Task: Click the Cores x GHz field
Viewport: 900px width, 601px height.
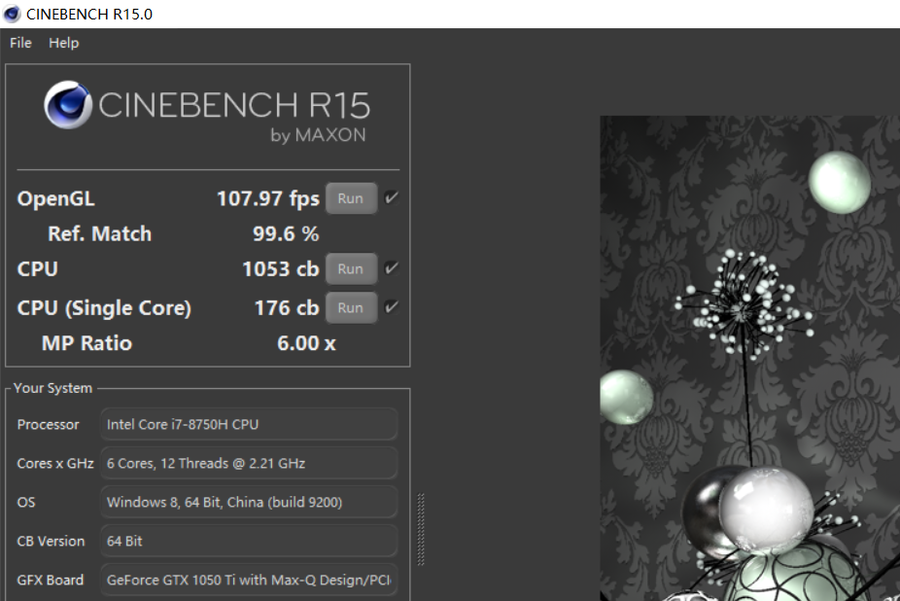Action: 249,464
